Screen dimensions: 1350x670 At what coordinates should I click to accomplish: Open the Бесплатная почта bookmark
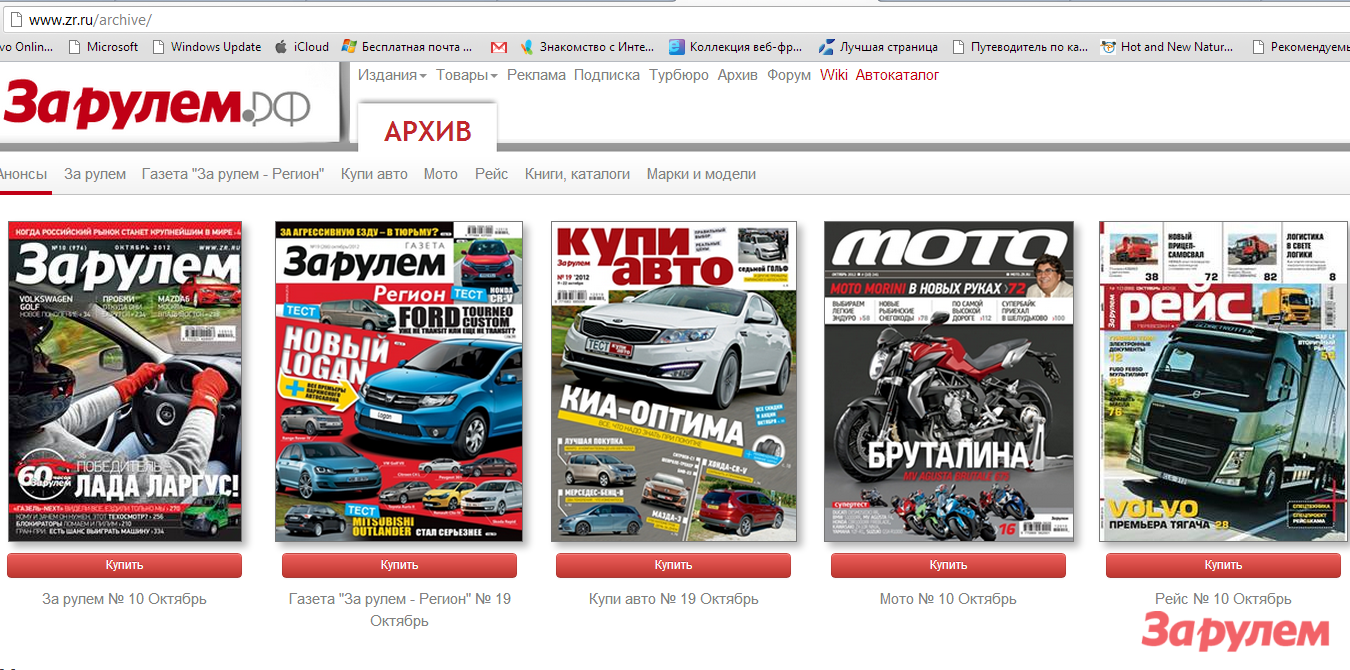(x=416, y=47)
